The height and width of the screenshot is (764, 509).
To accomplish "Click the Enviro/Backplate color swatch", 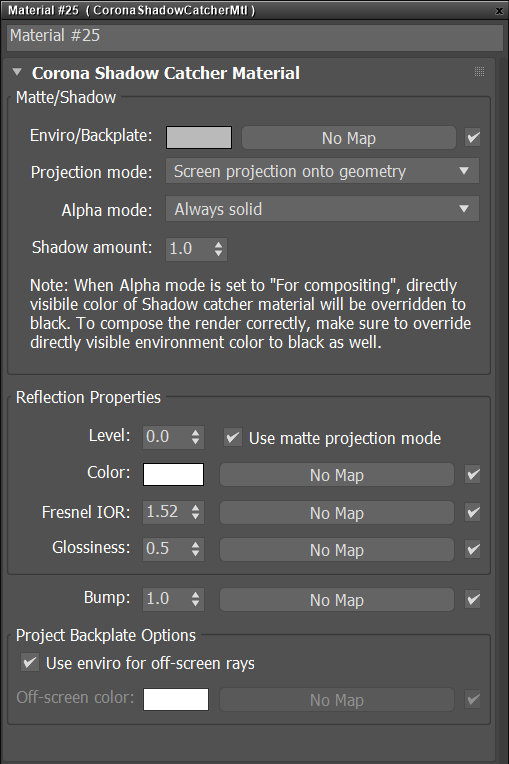I will 199,137.
